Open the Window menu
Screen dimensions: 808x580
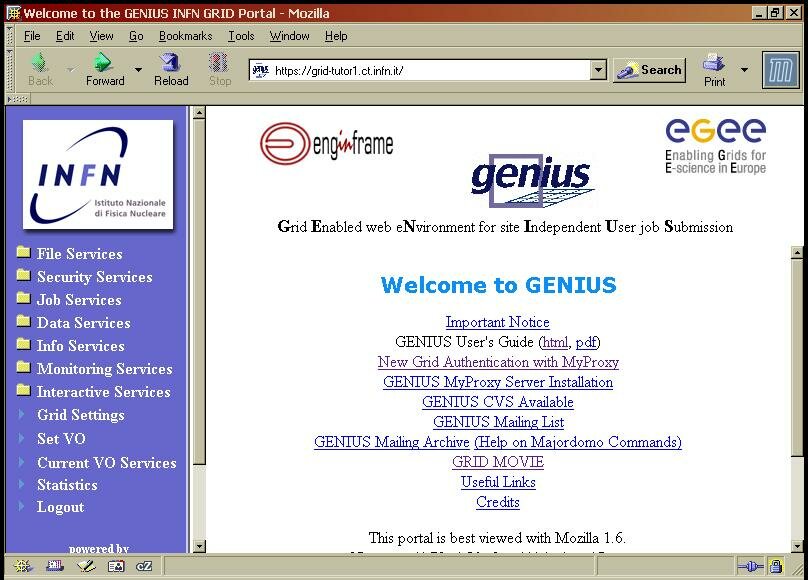click(290, 36)
